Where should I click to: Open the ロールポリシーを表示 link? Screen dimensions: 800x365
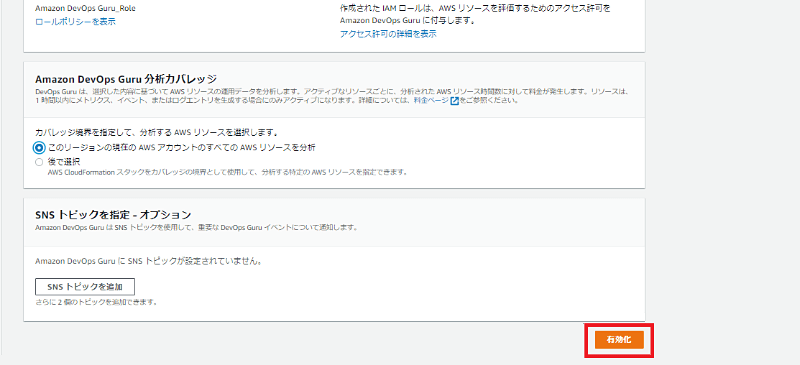coord(75,22)
